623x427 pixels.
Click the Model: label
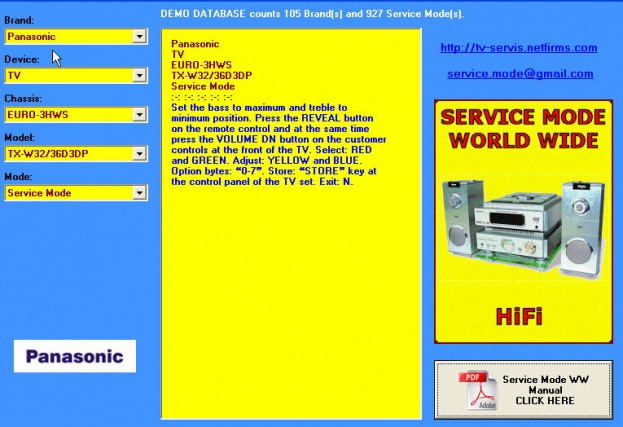[19, 137]
